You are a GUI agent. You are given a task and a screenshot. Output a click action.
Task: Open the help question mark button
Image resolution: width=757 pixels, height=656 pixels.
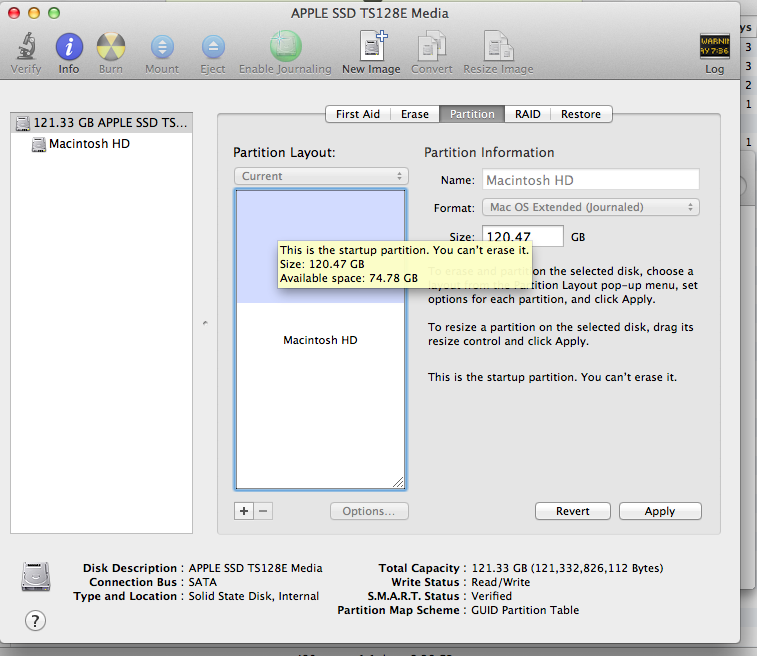click(35, 620)
